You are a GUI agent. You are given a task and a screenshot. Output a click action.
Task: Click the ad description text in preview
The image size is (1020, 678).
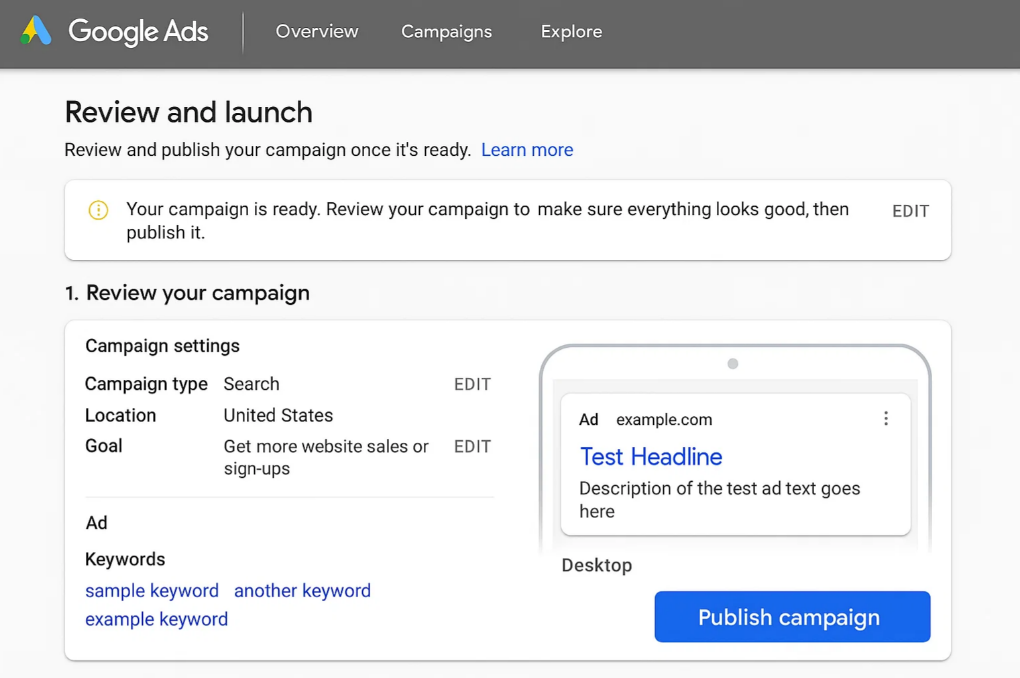(x=719, y=500)
